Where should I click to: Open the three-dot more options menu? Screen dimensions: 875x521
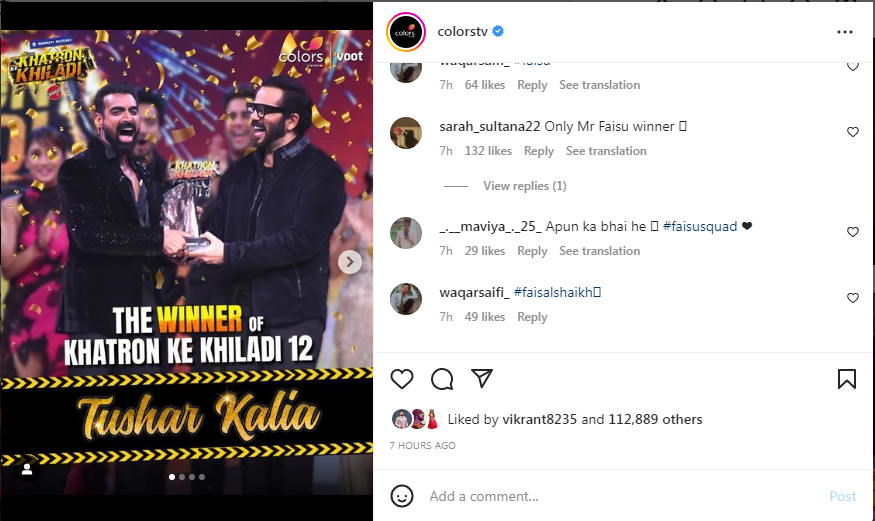pos(845,32)
